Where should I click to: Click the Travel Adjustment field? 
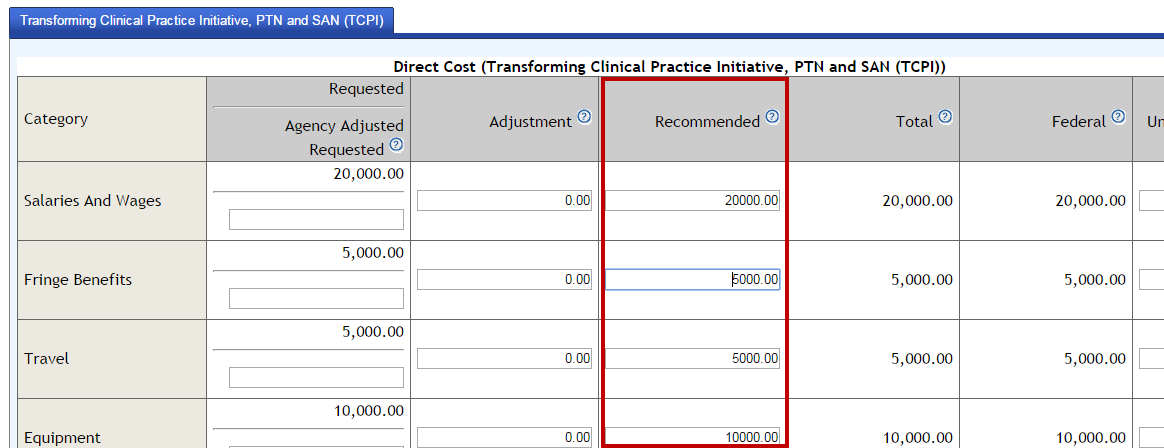[x=505, y=359]
